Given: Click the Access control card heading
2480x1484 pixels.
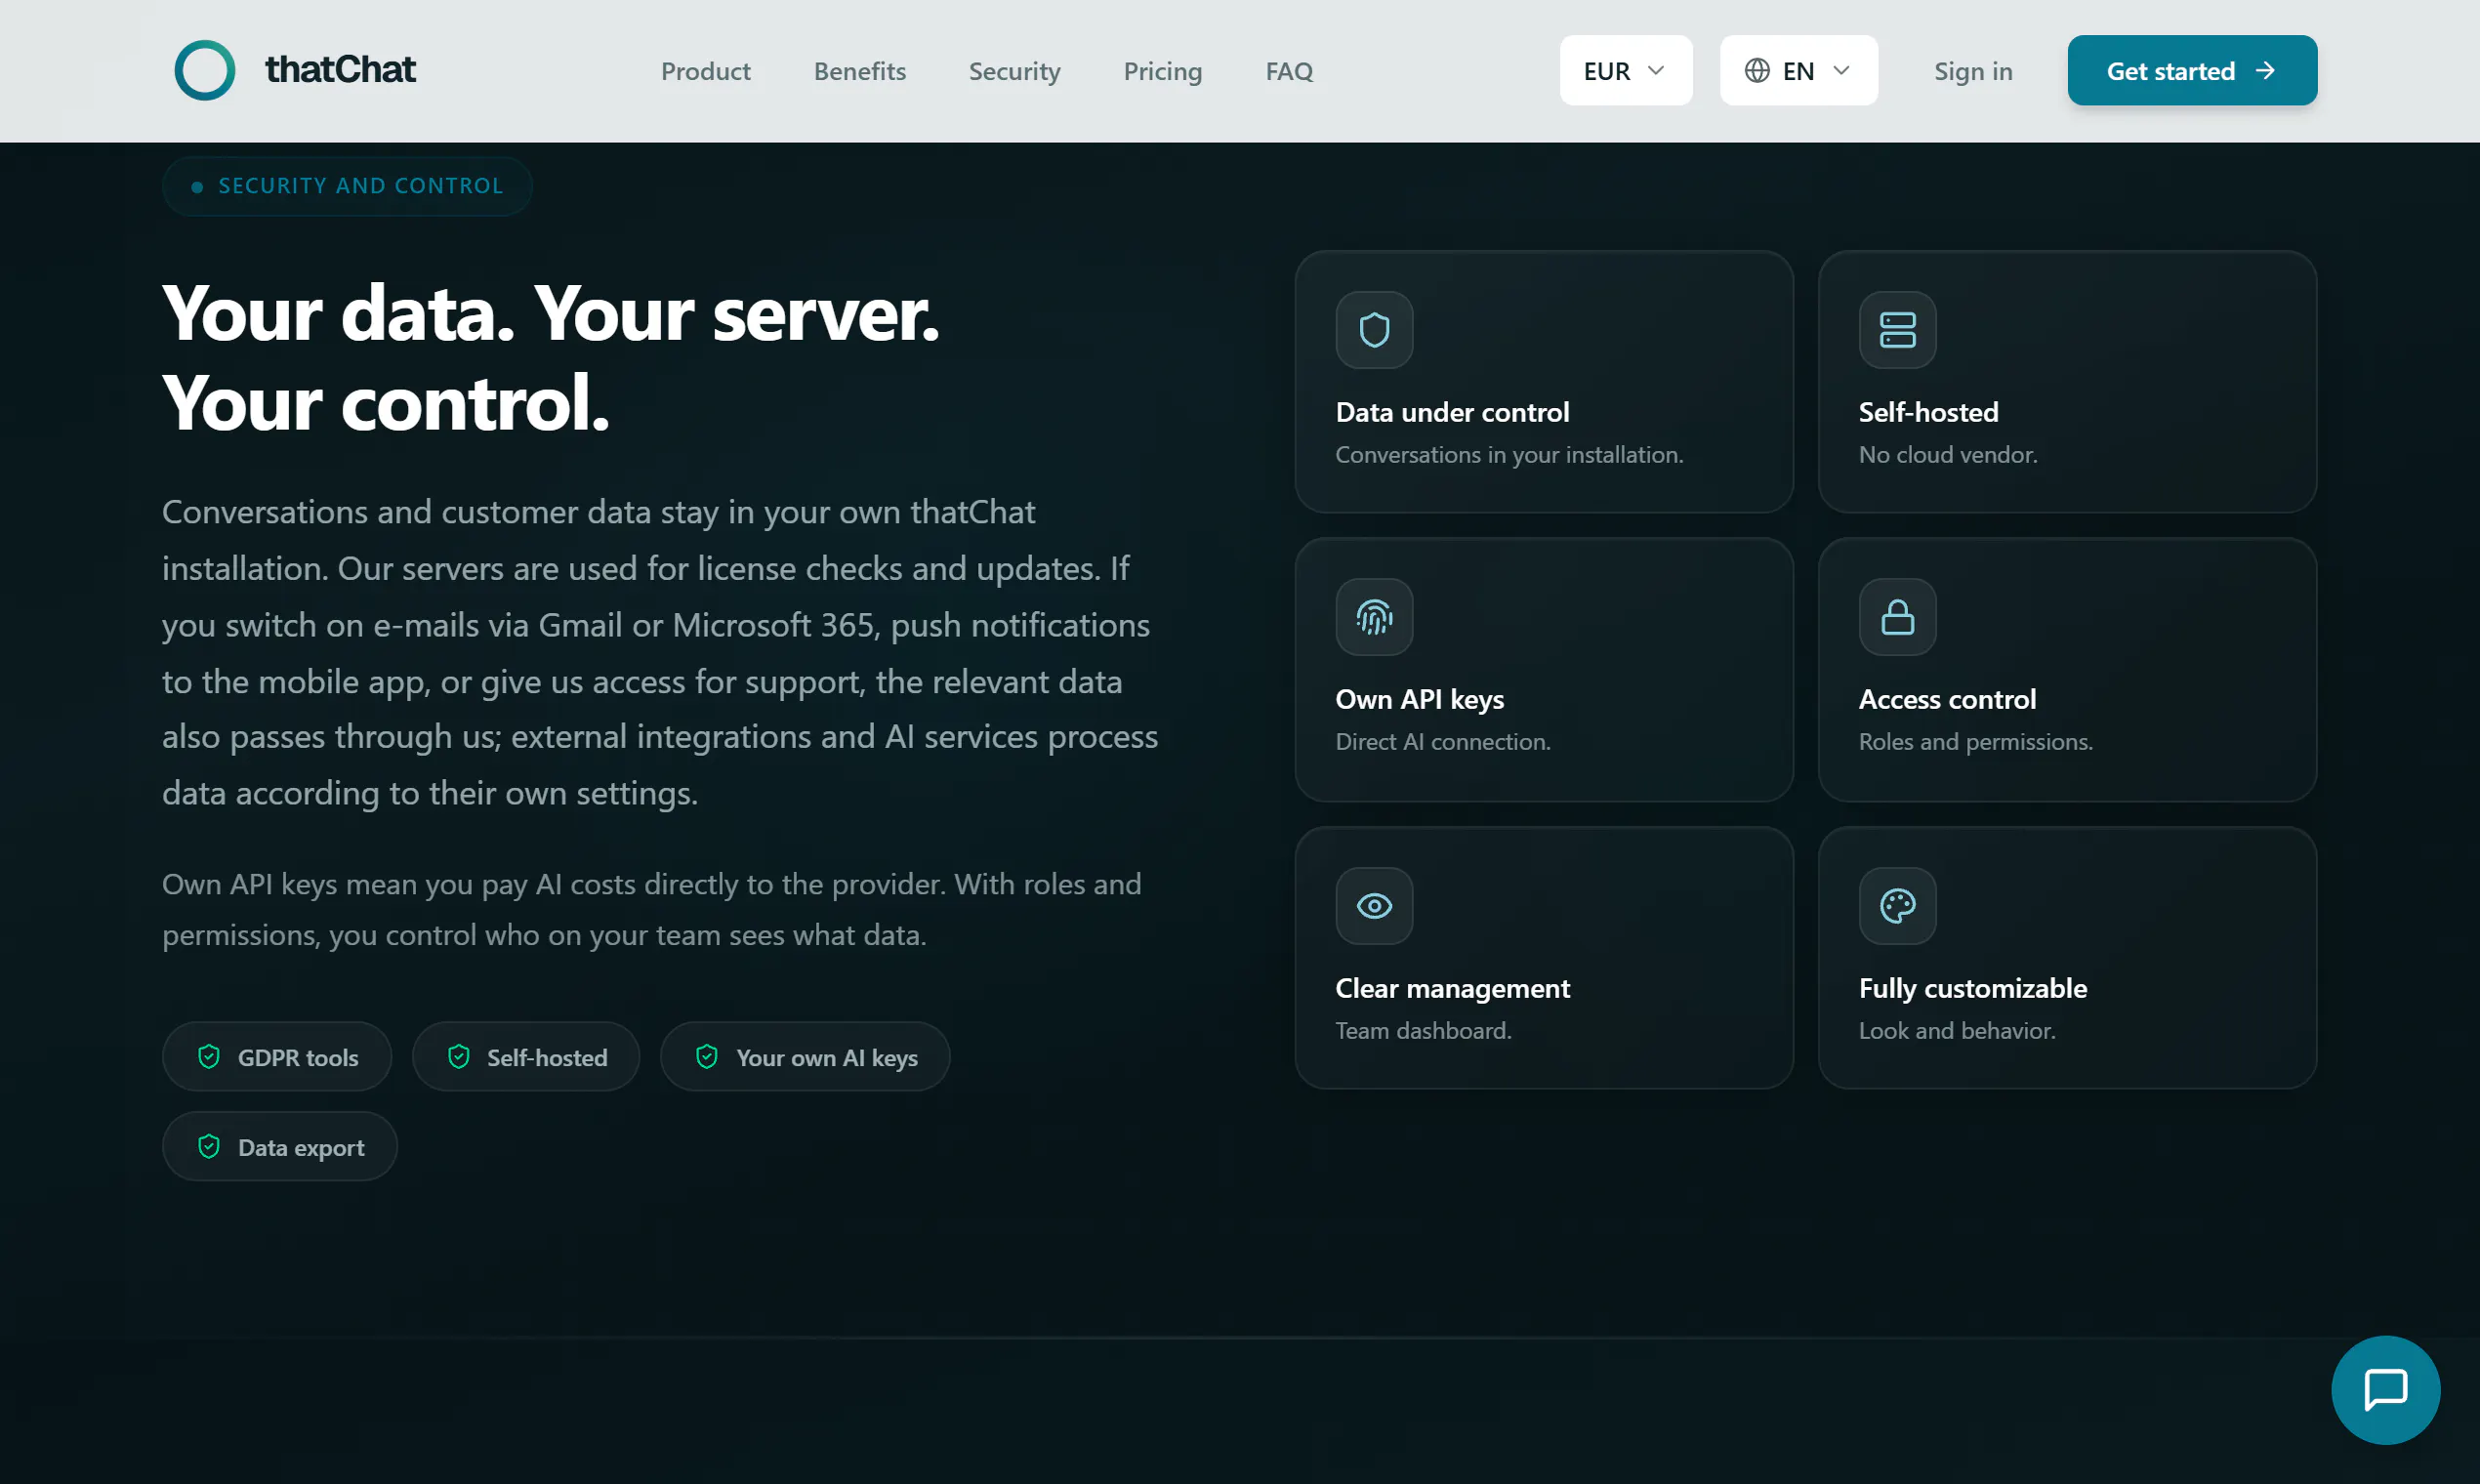Looking at the screenshot, I should (1947, 699).
